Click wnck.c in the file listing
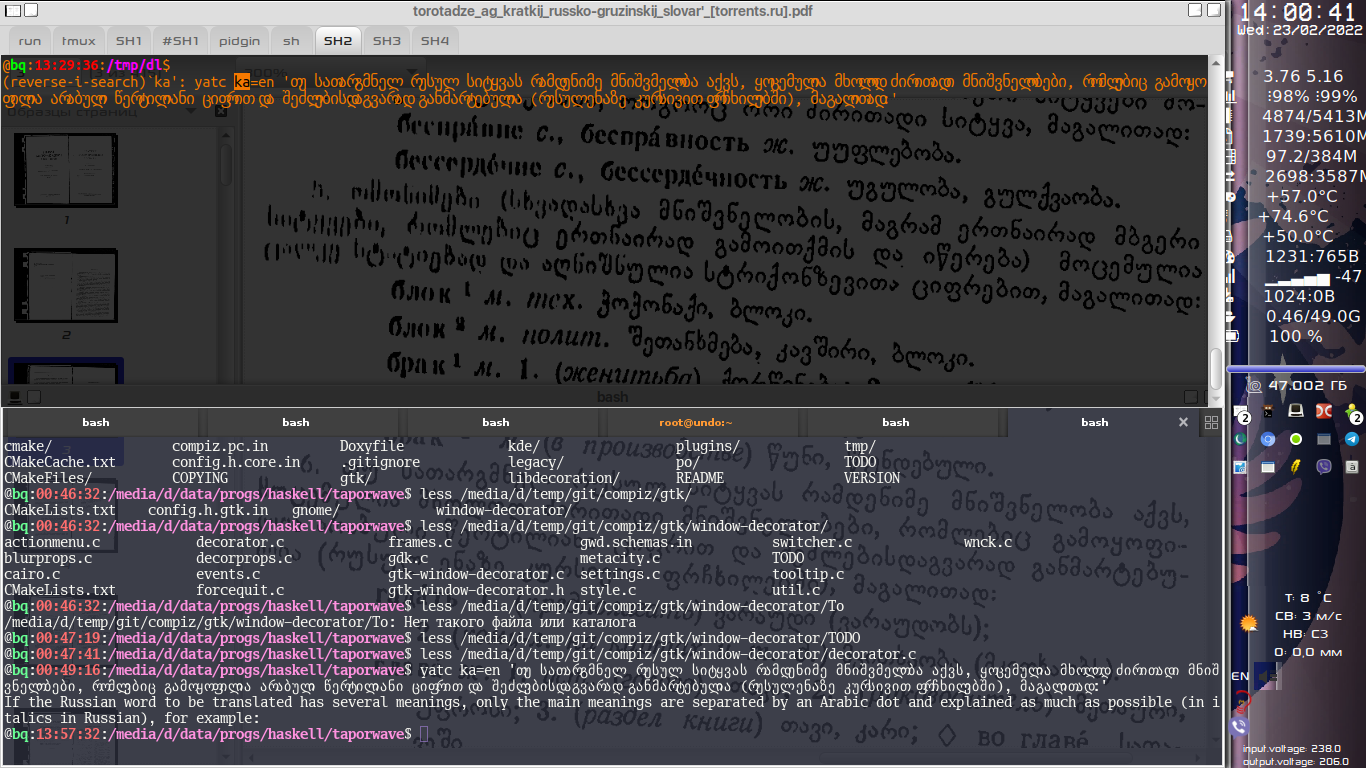The width and height of the screenshot is (1366, 768). click(988, 542)
